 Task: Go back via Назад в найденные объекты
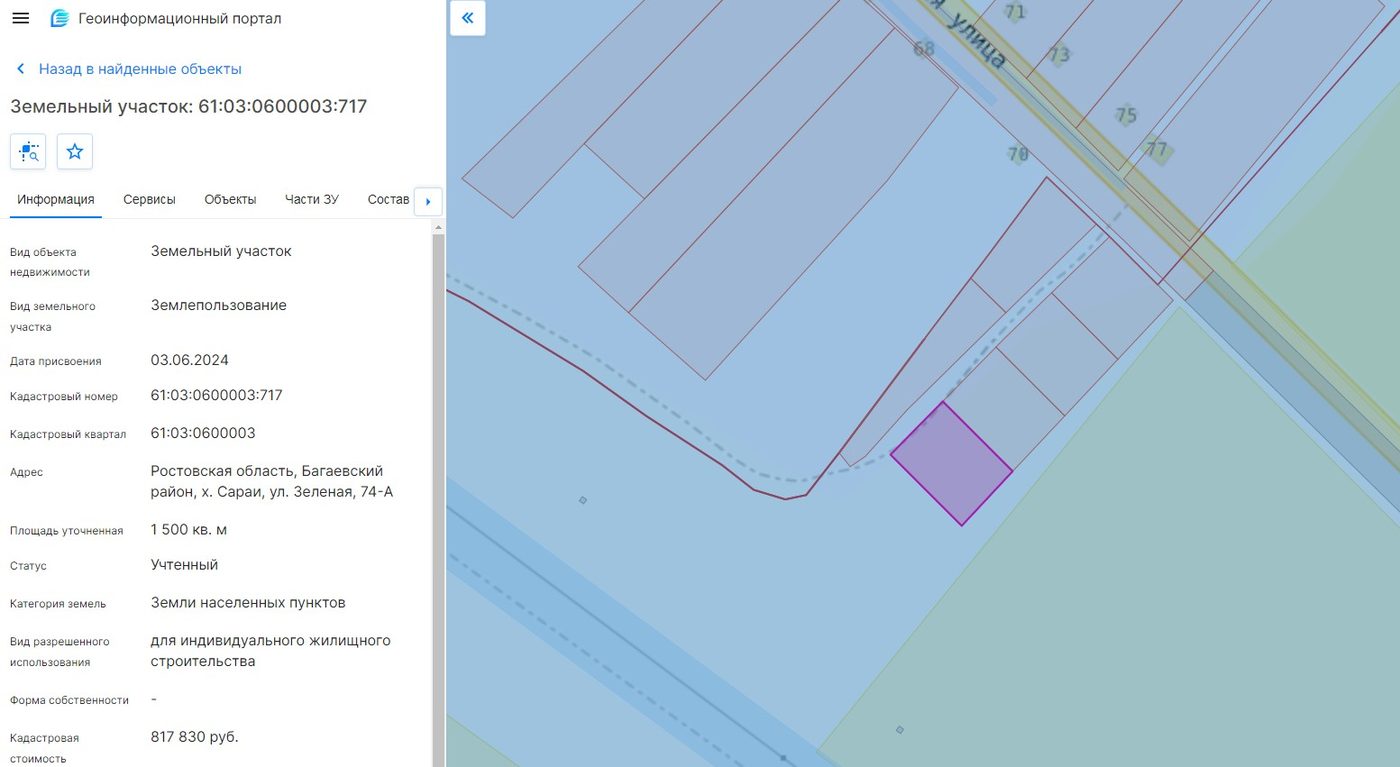point(140,69)
